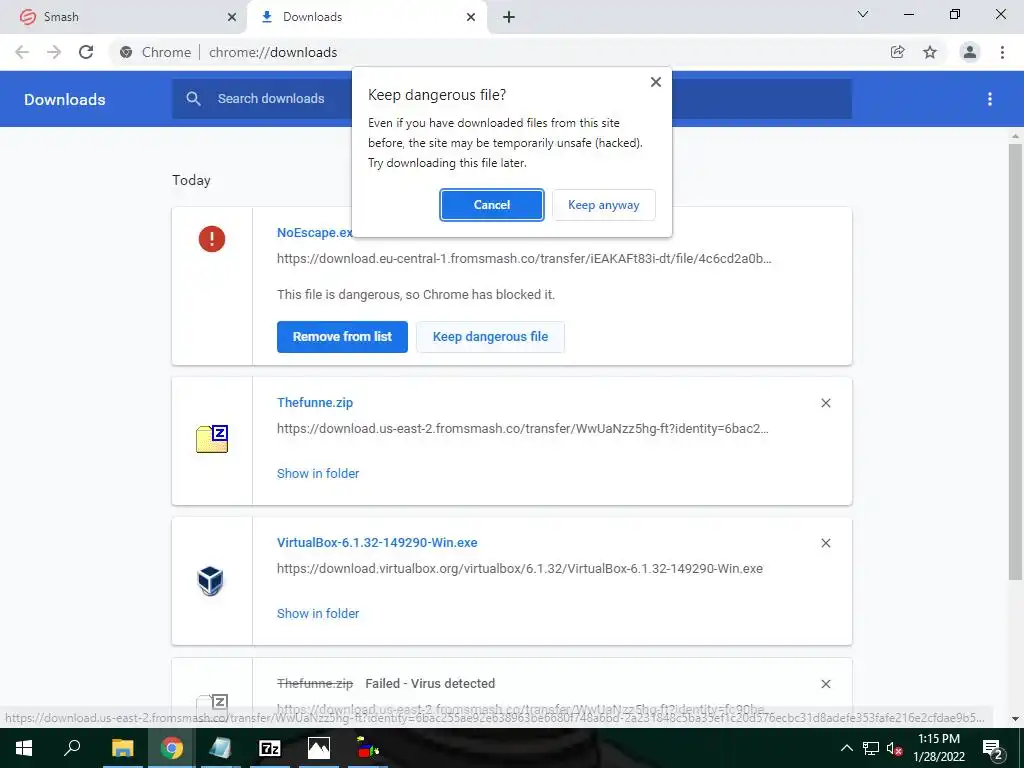The height and width of the screenshot is (768, 1024).
Task: Show hidden system tray icons
Action: (846, 748)
